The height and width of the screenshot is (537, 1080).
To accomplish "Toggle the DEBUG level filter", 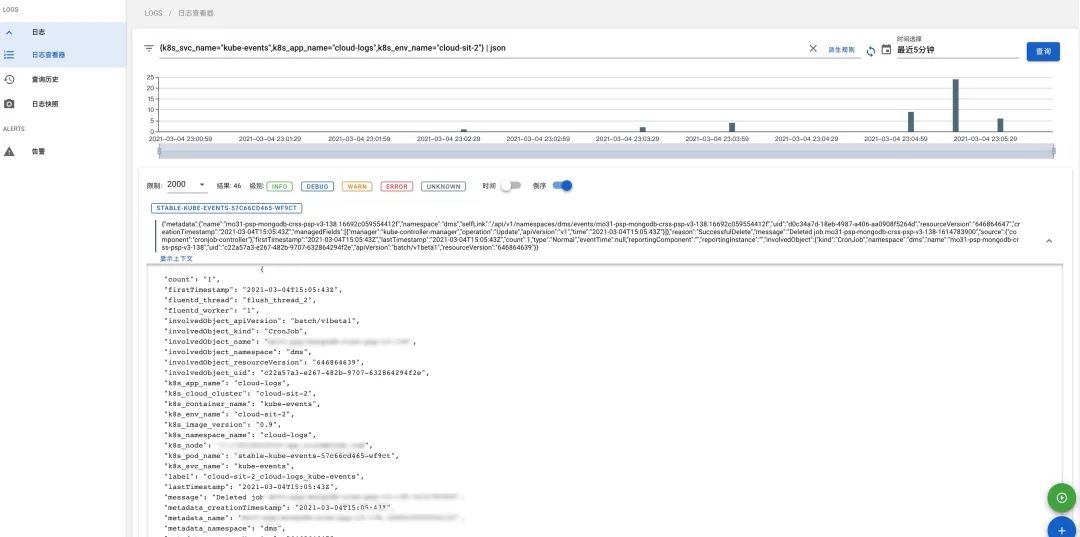I will click(318, 187).
